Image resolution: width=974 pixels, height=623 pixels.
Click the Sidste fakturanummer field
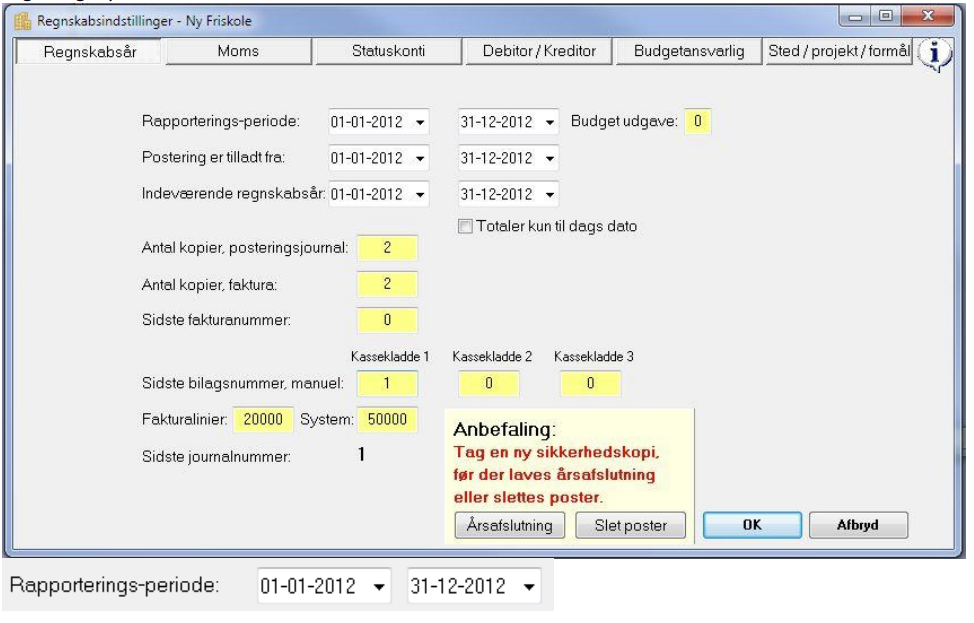(387, 321)
